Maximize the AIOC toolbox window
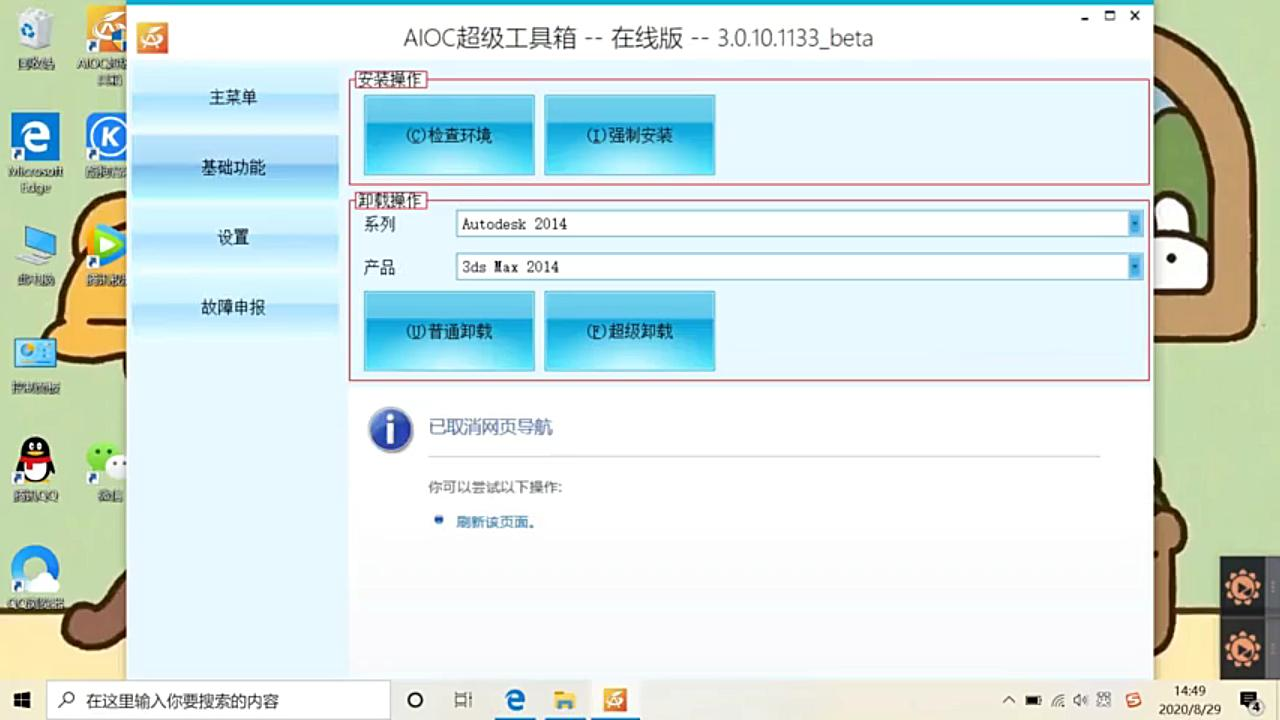 (1110, 16)
